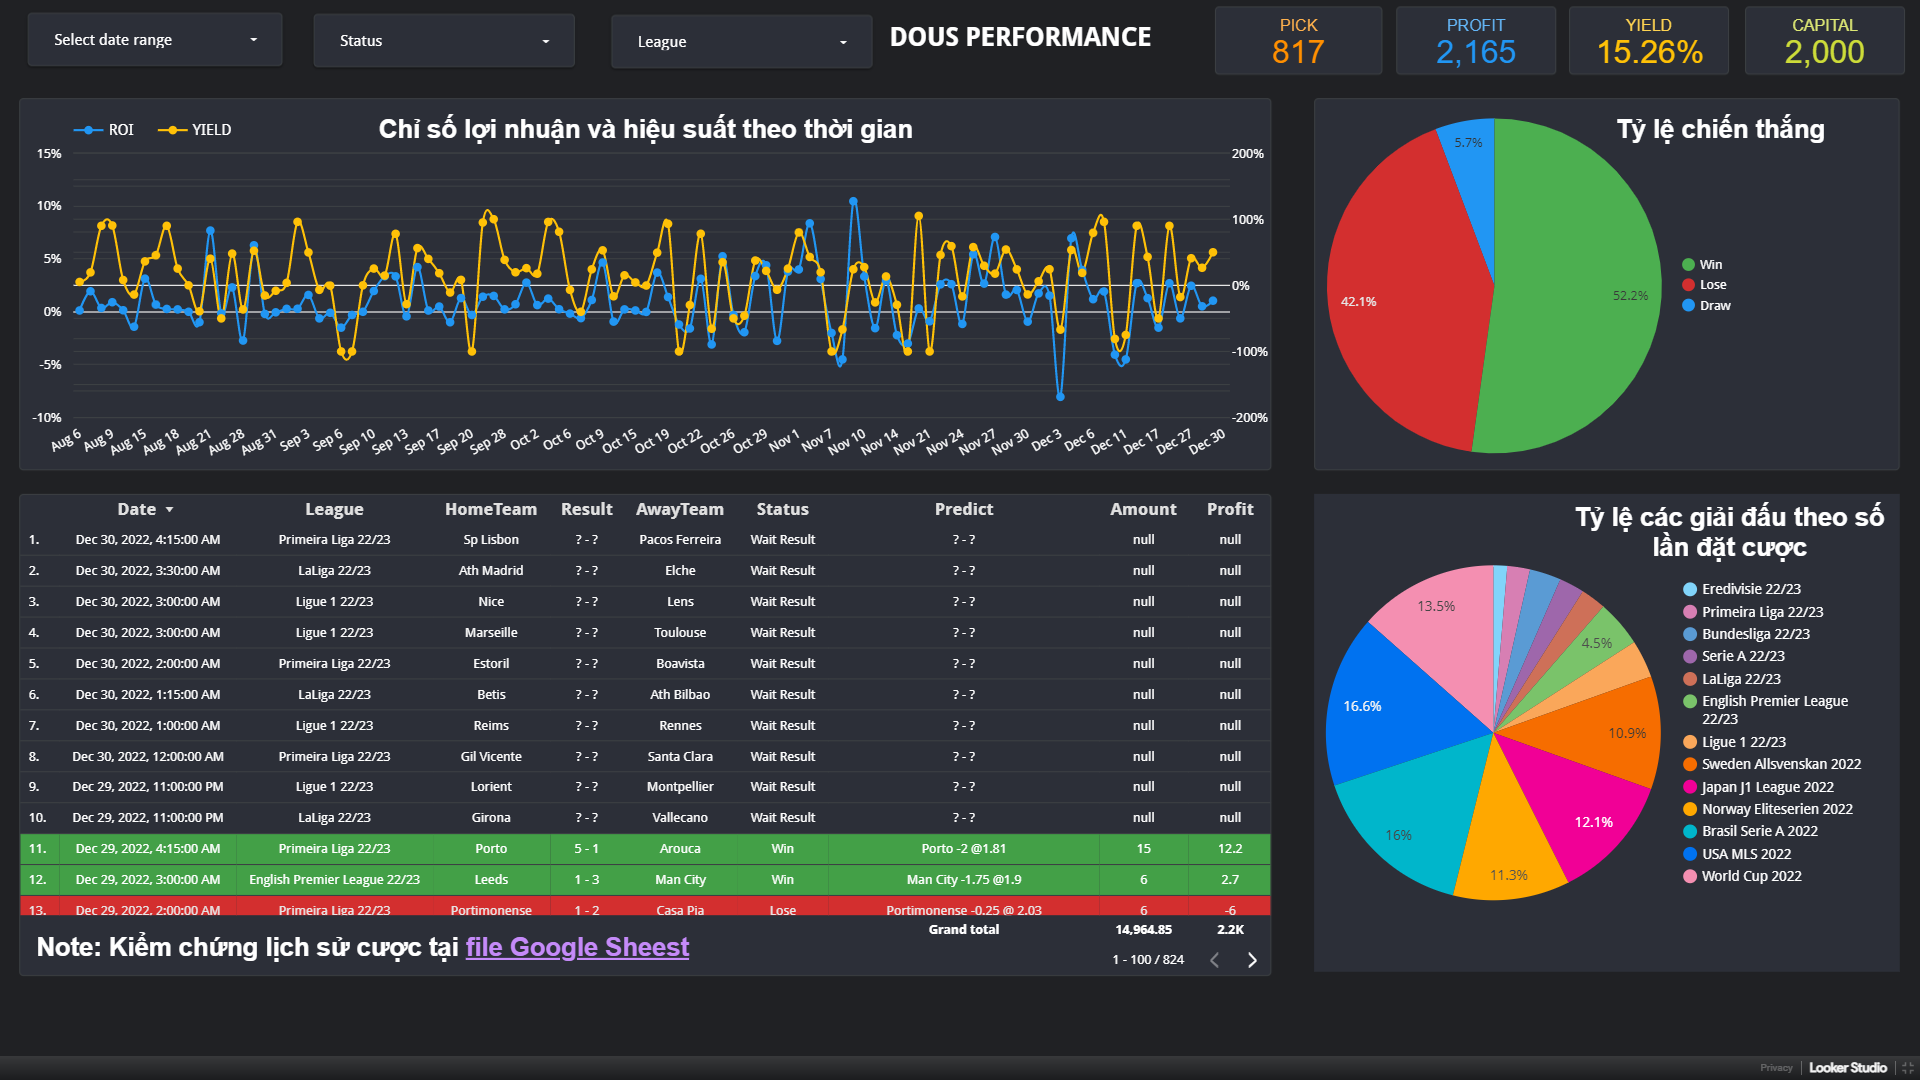Sort table by League column header
The image size is (1920, 1080).
334,510
